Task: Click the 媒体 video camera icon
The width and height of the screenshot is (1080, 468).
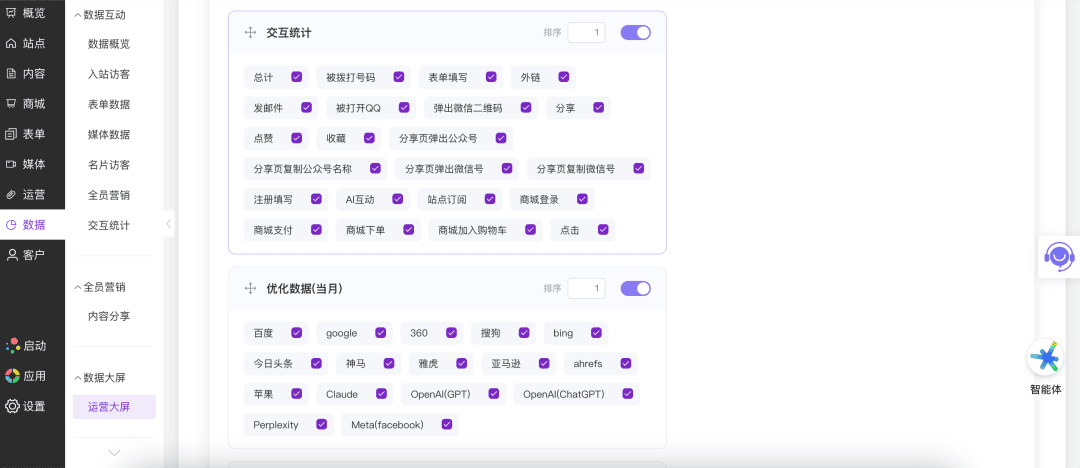Action: (x=11, y=164)
